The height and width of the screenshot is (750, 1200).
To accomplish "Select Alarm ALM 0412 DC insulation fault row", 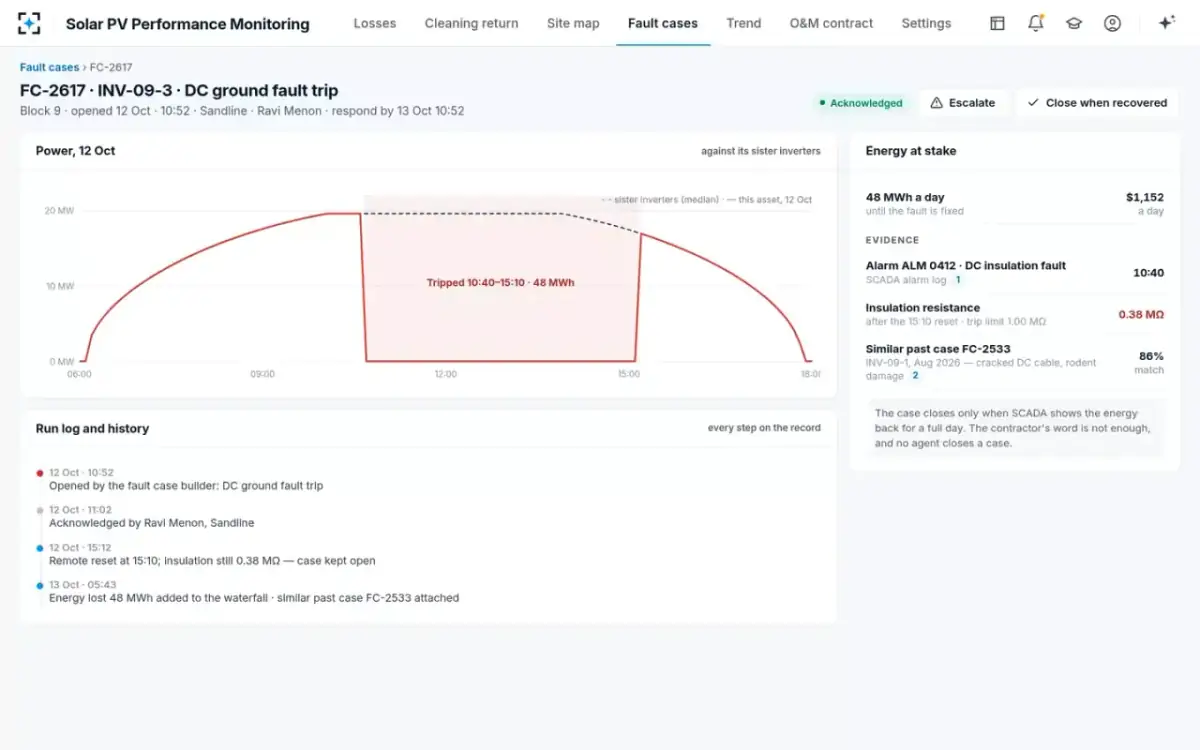I will pos(1014,272).
